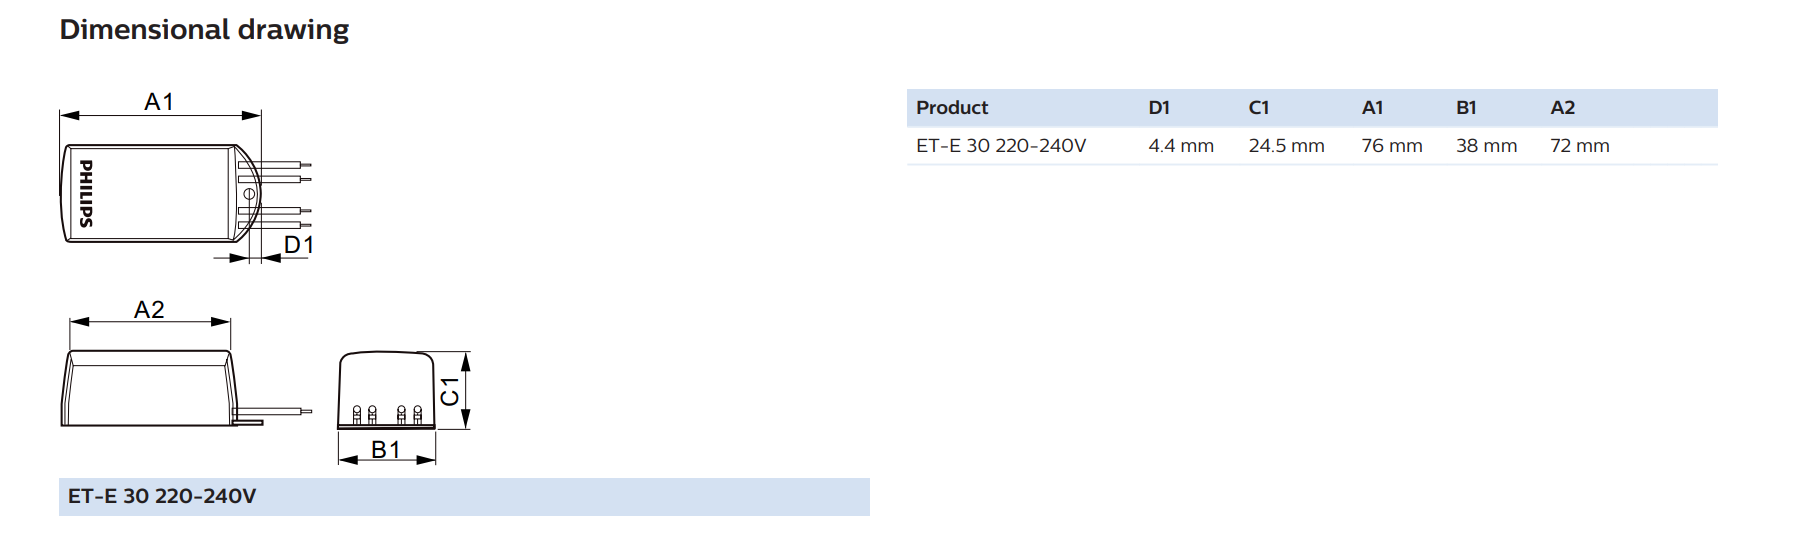Click the ET-E 30 220-240V table row name
Image resolution: width=1807 pixels, height=541 pixels.
coord(1001,146)
